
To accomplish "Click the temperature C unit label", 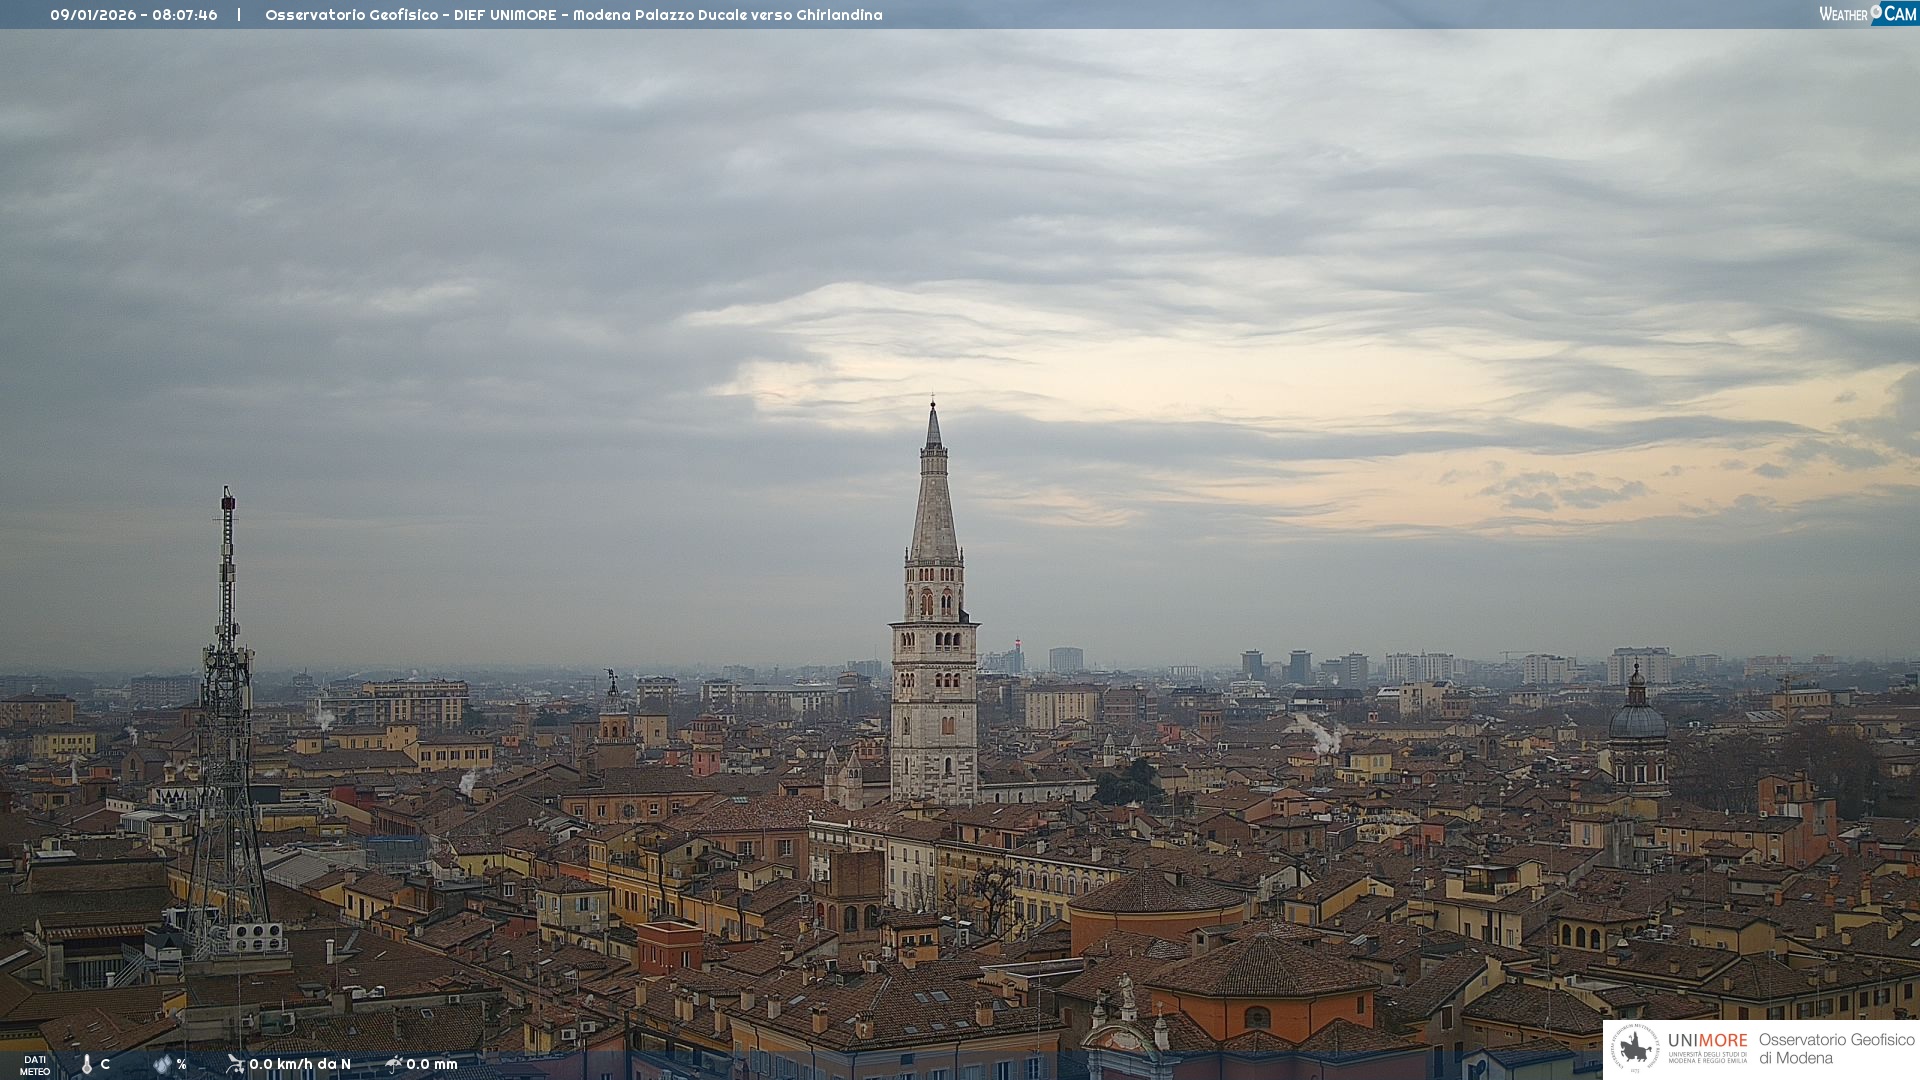I will (x=105, y=1064).
